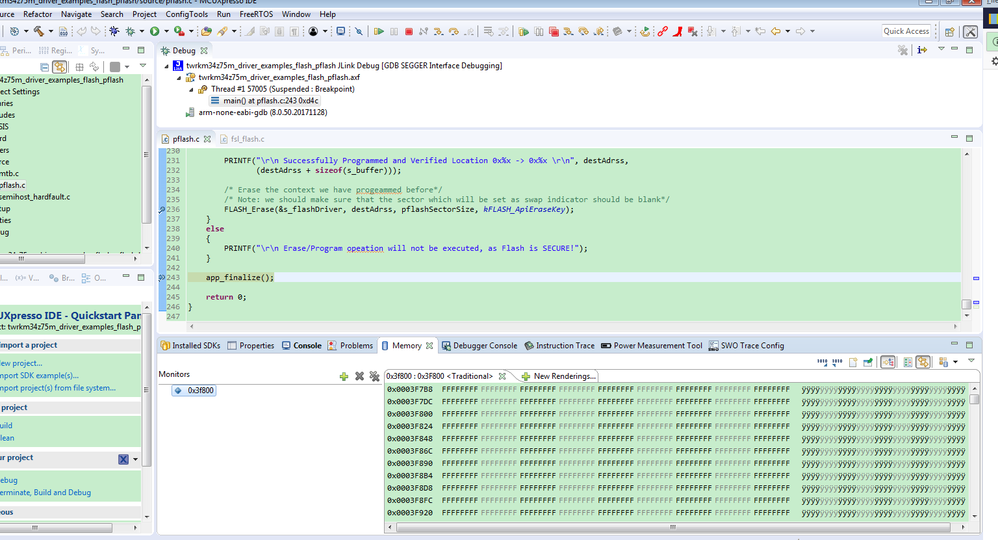
Task: Switch to the Debugger Console tab
Action: pyautogui.click(x=479, y=346)
